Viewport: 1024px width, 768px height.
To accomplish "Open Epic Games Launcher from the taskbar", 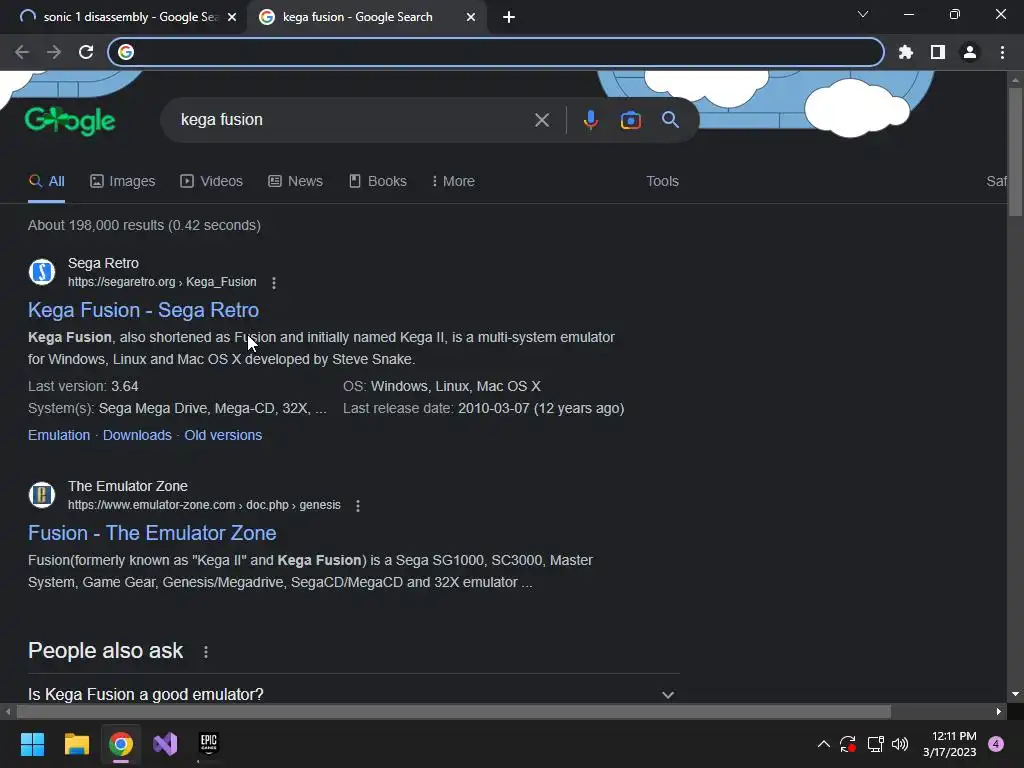I will tap(209, 744).
